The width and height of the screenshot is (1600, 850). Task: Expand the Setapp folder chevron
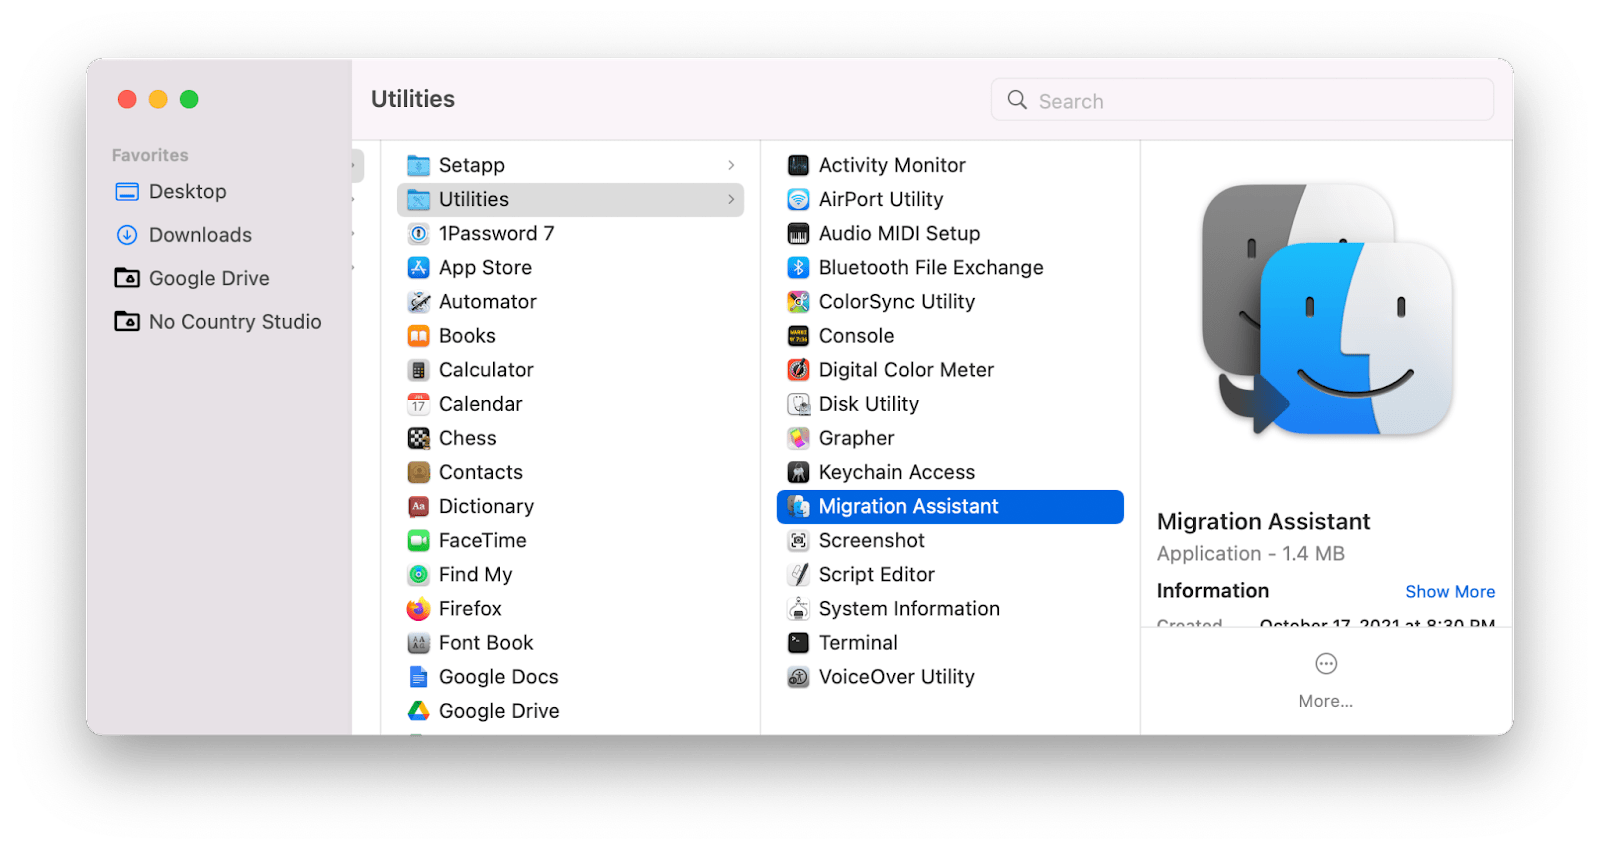coord(731,165)
